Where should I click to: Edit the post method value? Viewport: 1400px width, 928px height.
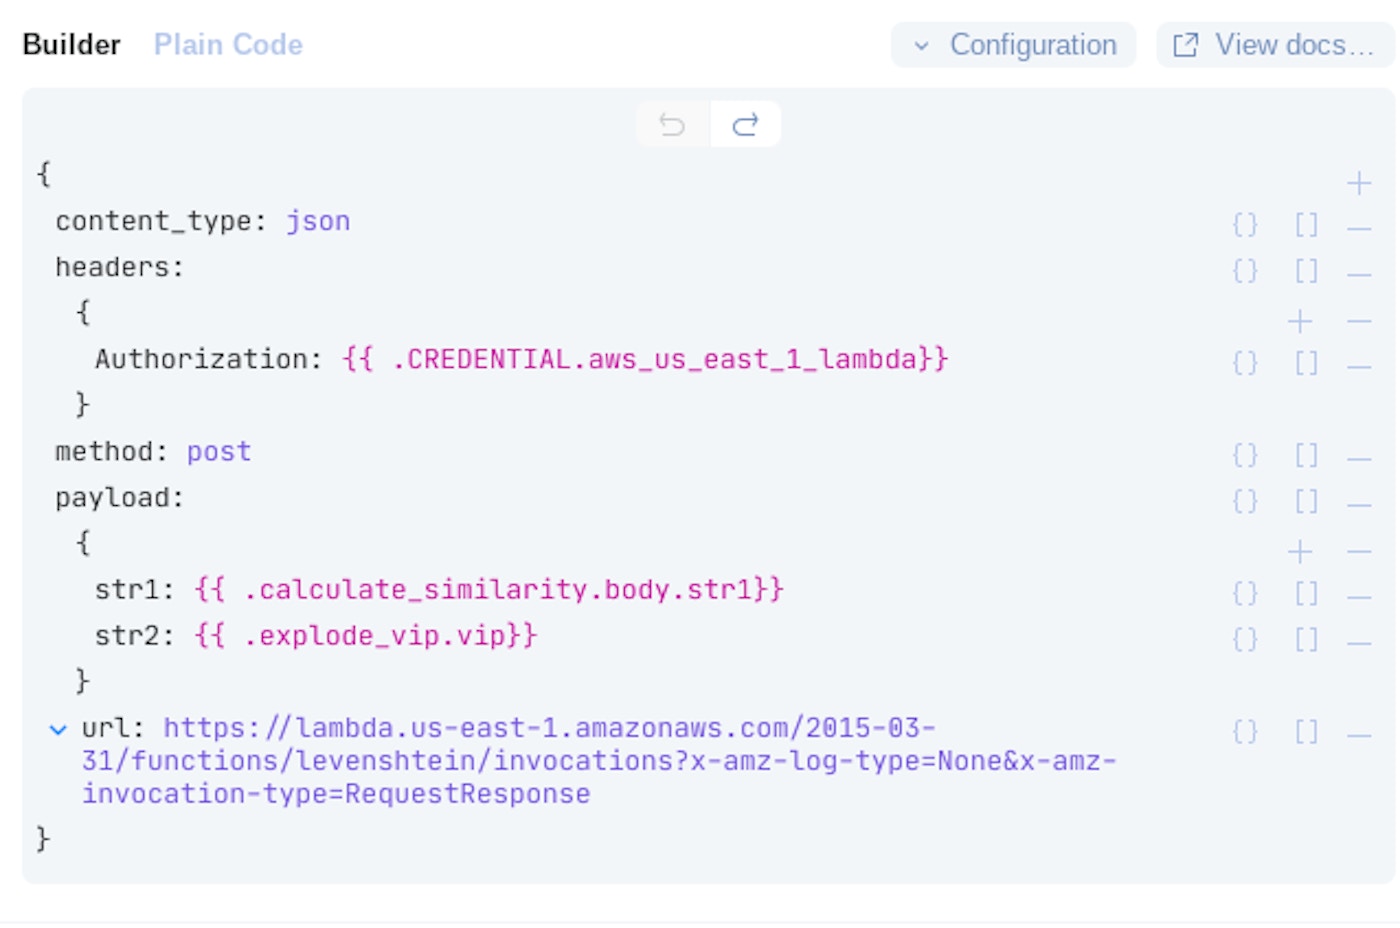(x=218, y=452)
